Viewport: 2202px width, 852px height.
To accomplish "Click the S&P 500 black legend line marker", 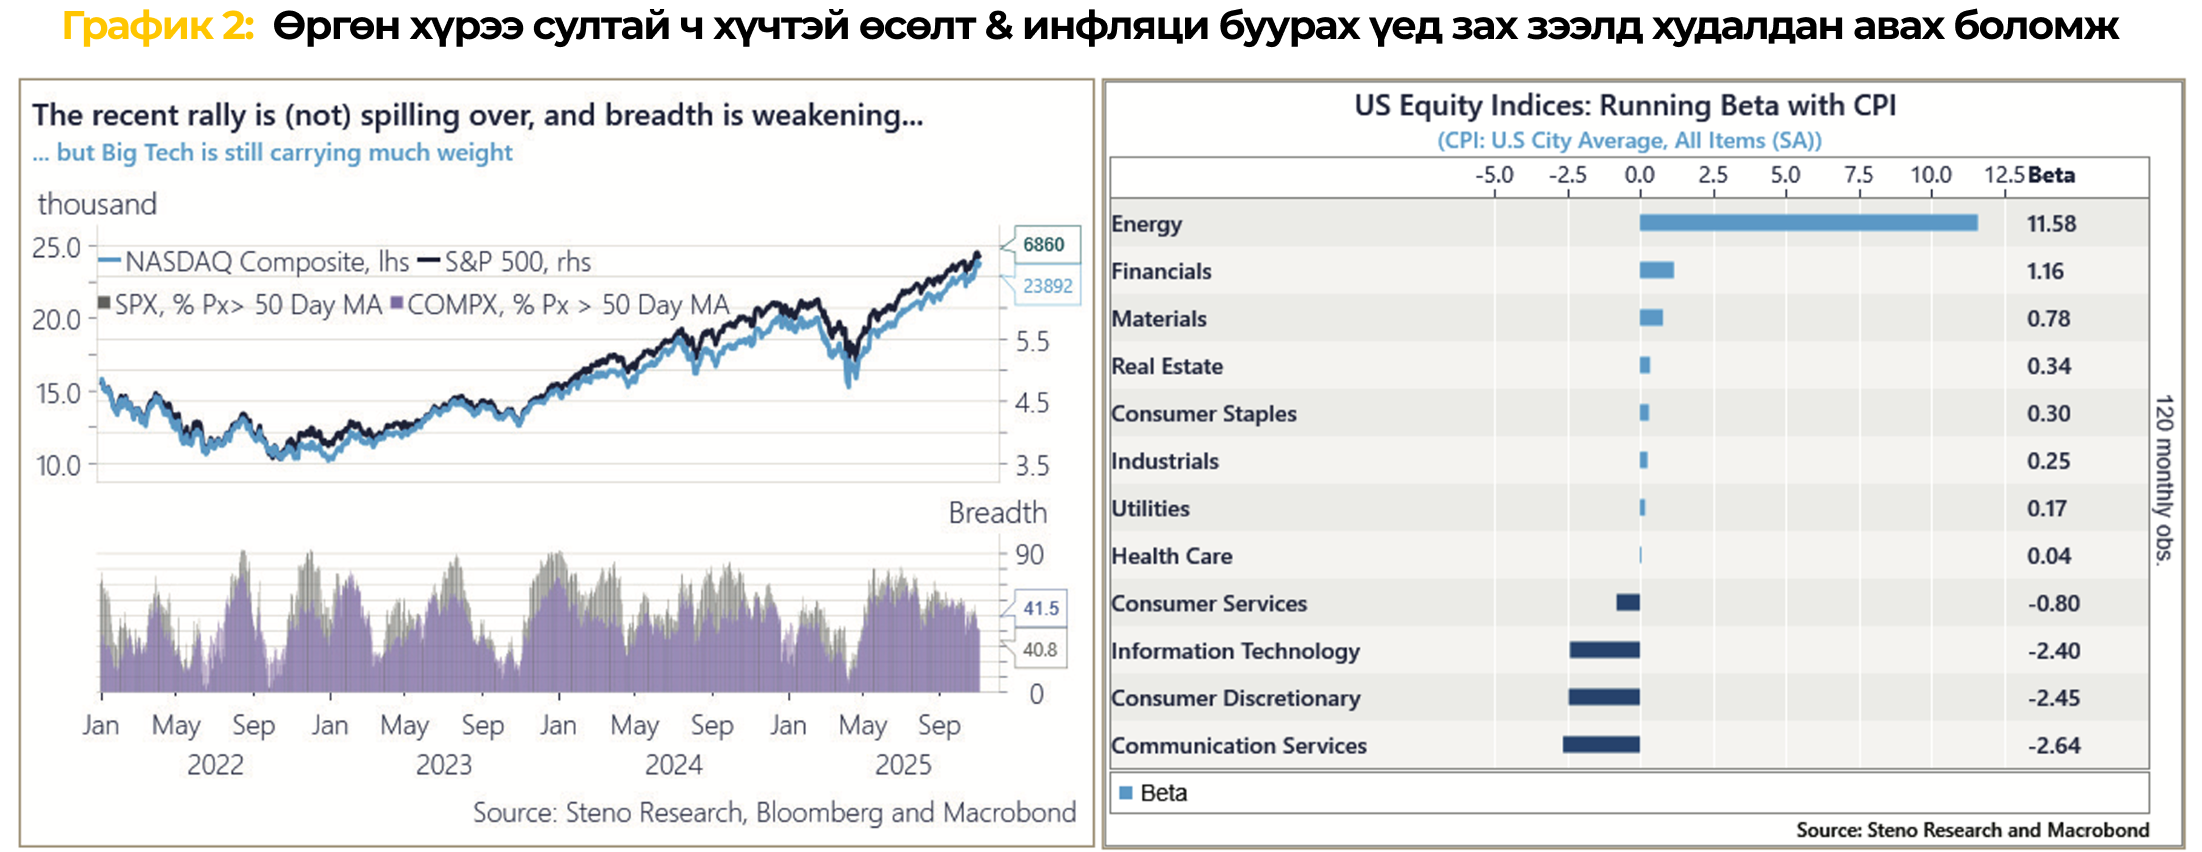I will click(x=429, y=262).
